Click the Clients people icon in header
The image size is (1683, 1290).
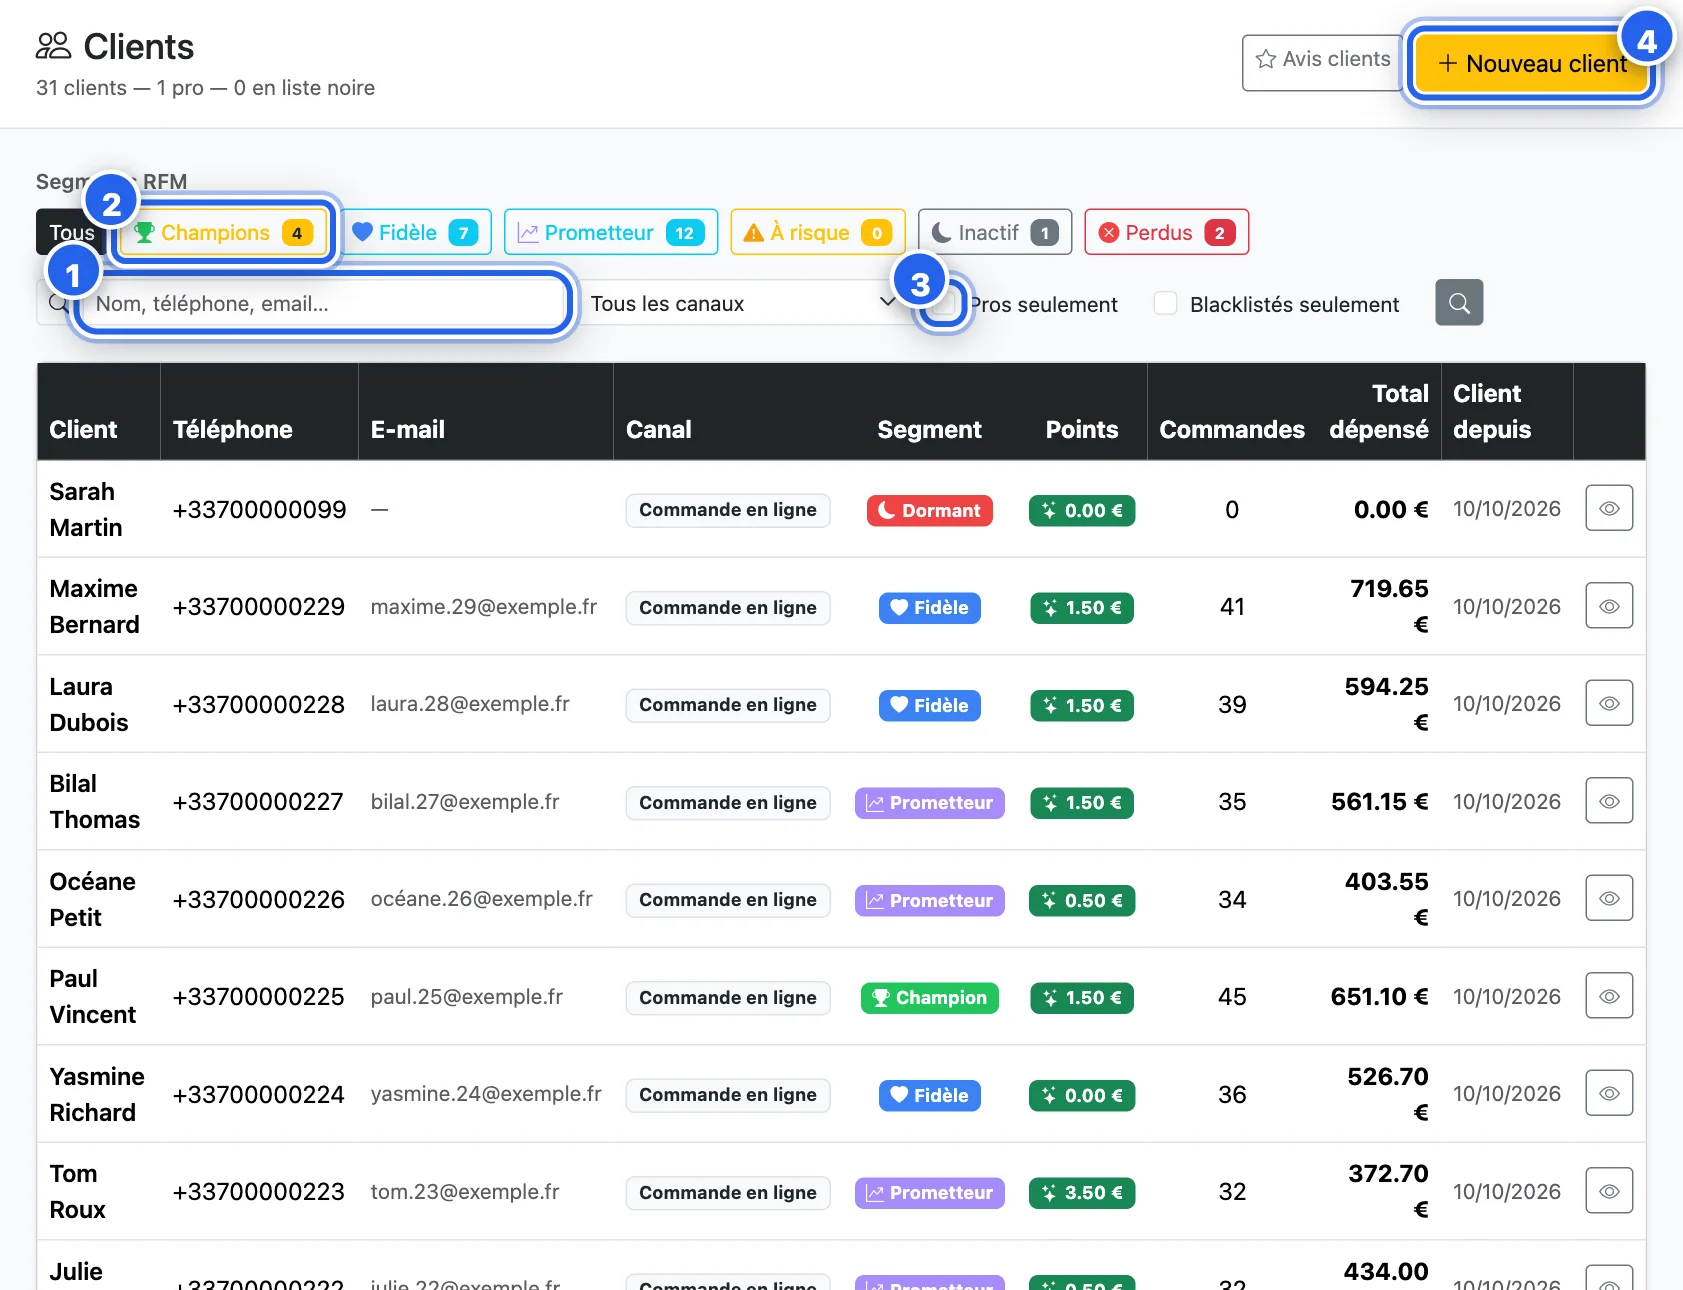tap(53, 46)
